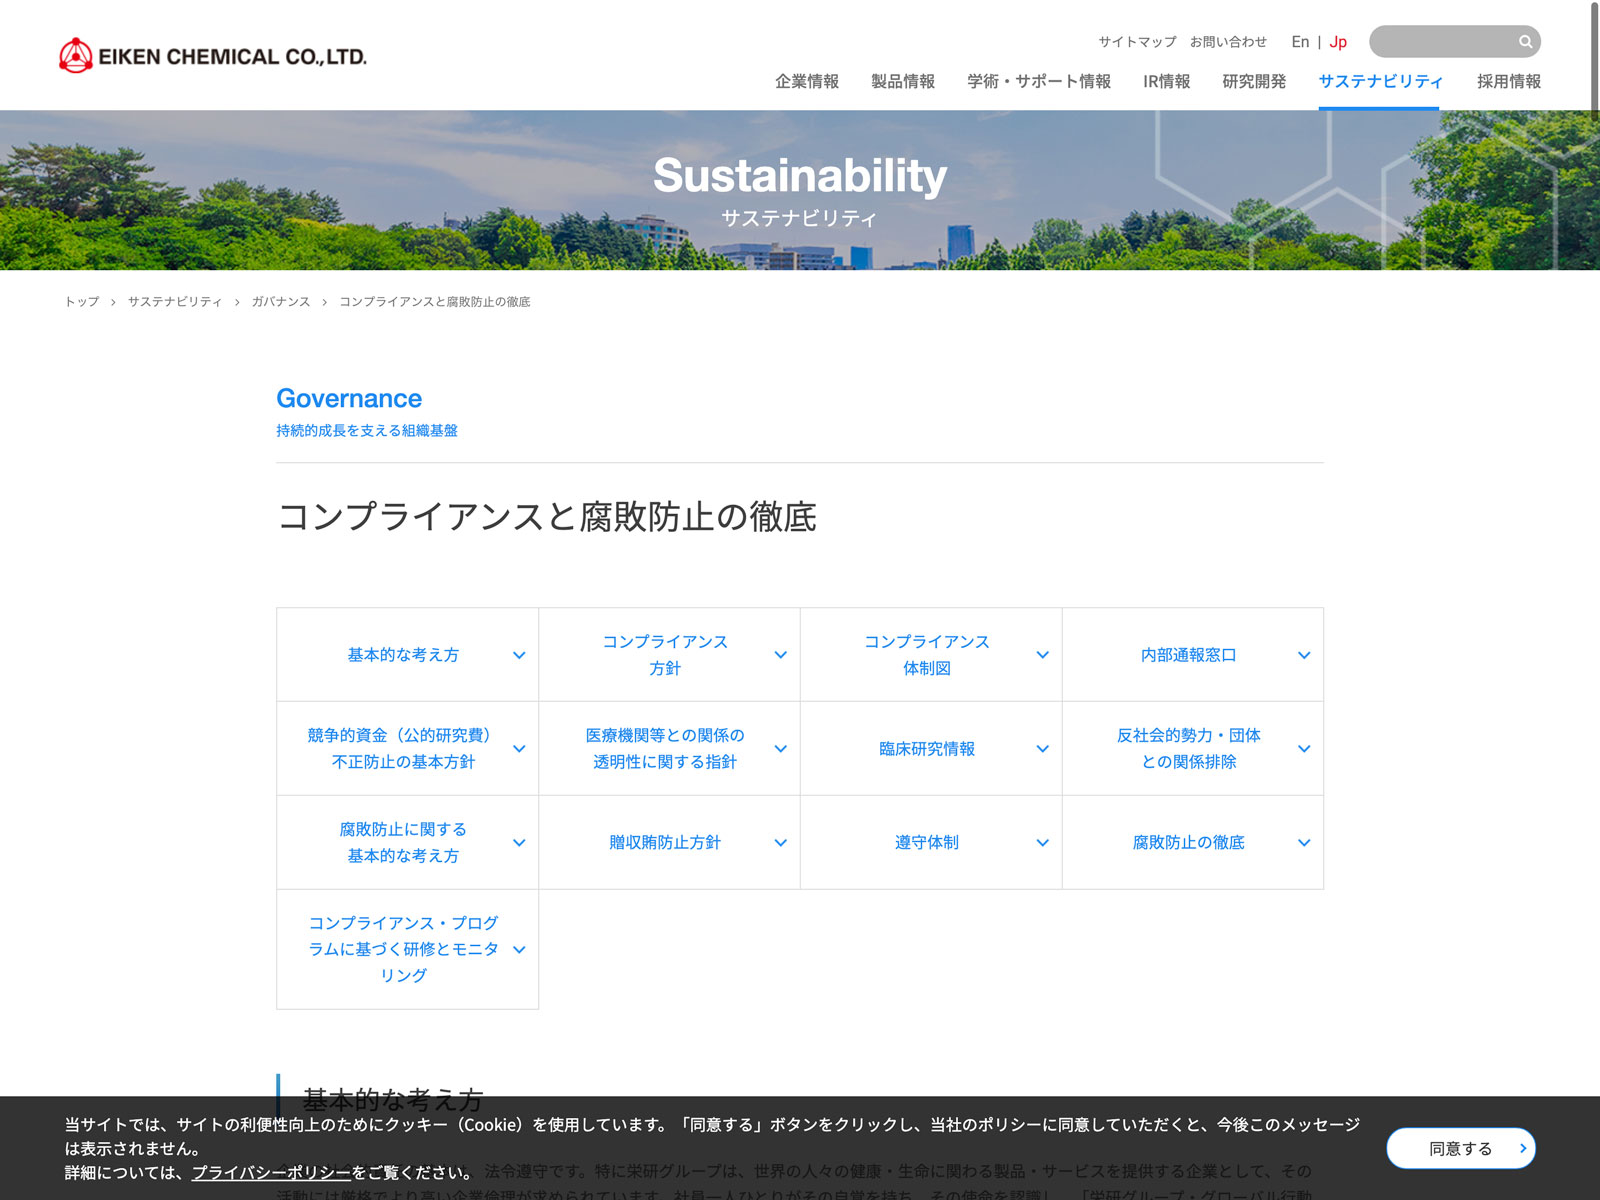Open the 企業情報 menu

click(x=806, y=82)
